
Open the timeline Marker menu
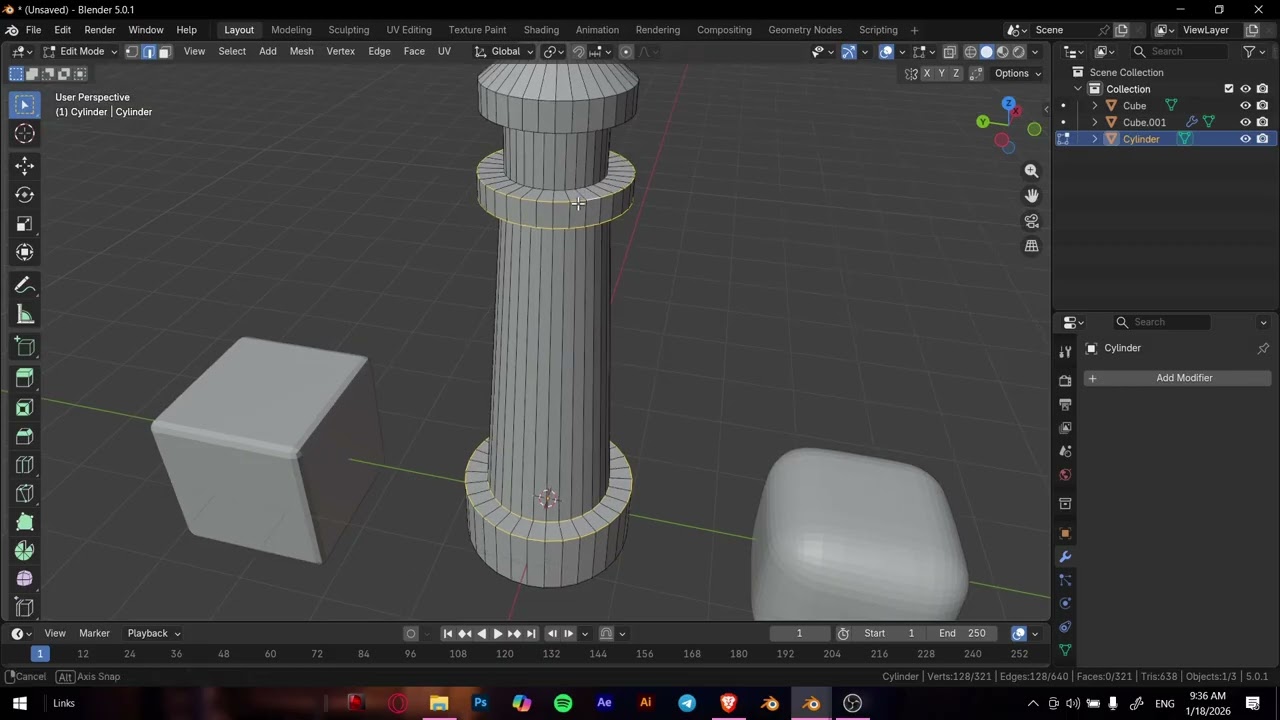(x=94, y=633)
